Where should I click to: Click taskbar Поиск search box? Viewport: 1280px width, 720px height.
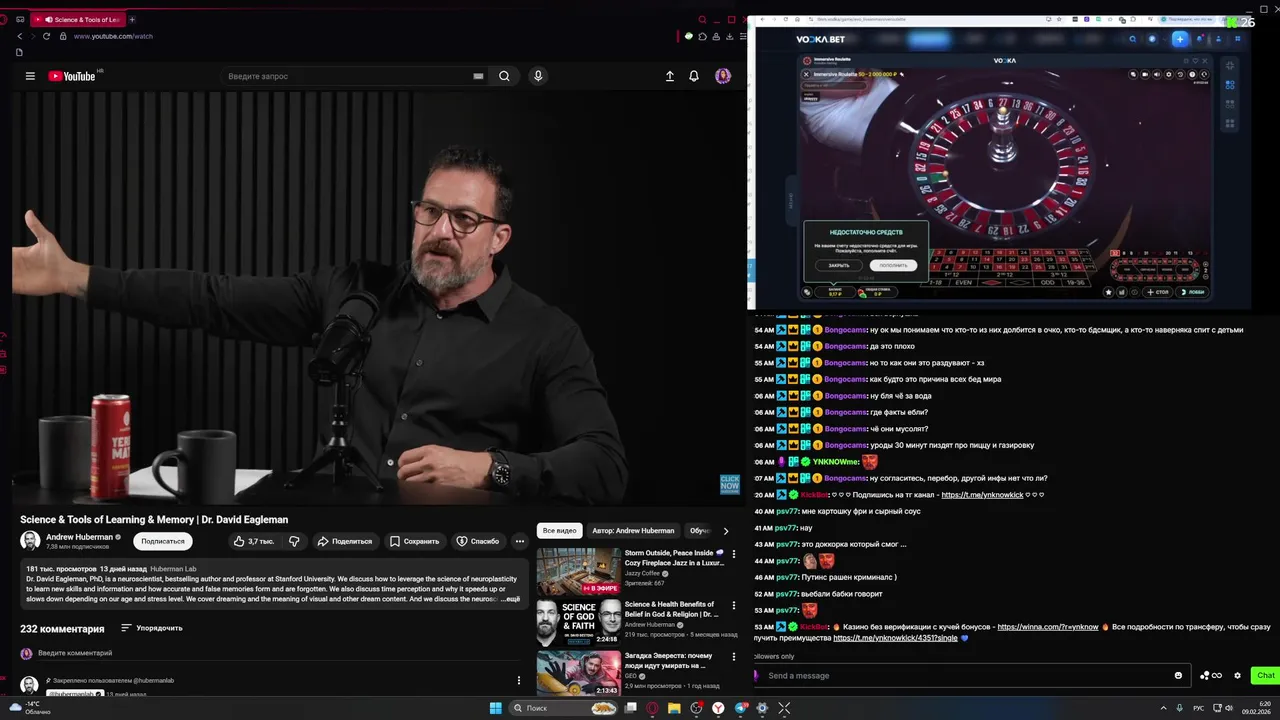[x=565, y=708]
